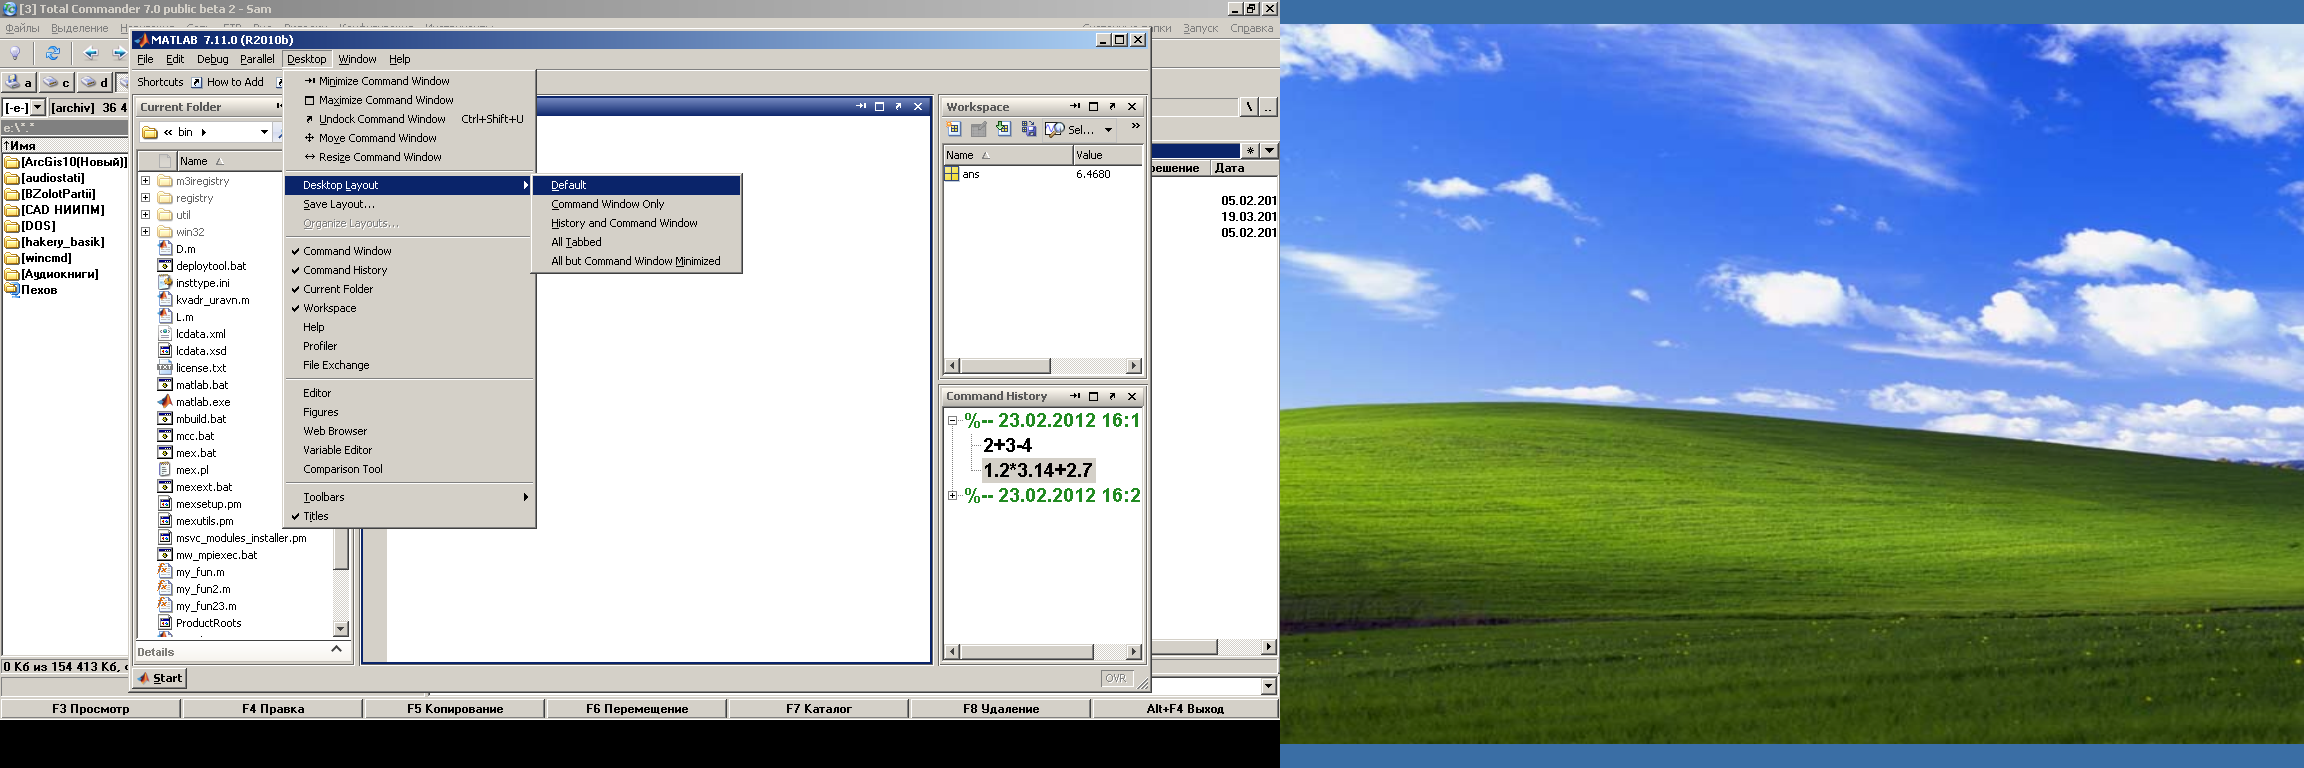Screen dimensions: 2304x768
Task: Collapse first 23.02.2012 history session
Action: coord(953,421)
